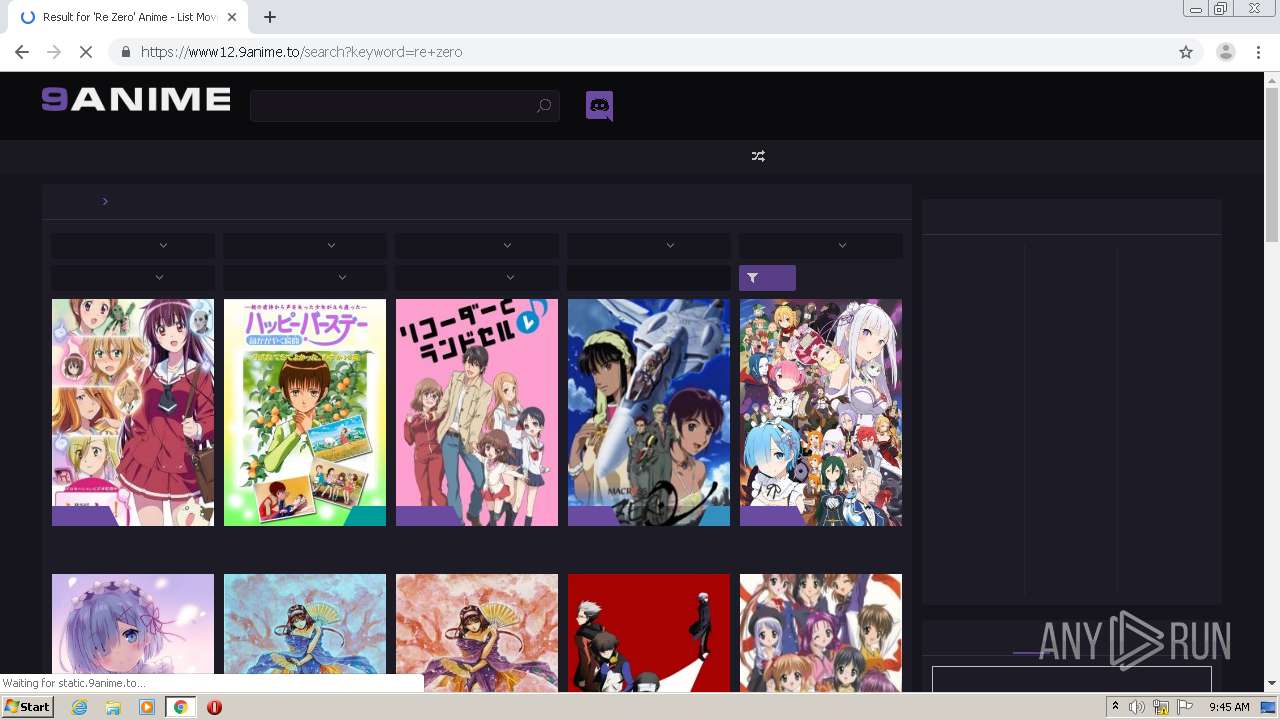Stop loading the page
1280x720 pixels.
point(86,52)
